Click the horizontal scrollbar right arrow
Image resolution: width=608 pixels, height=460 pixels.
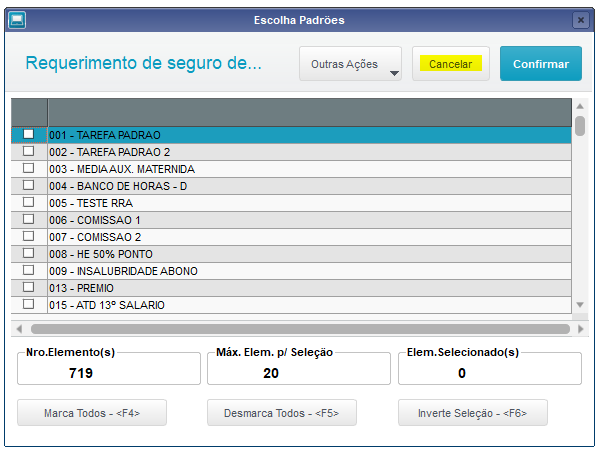click(x=580, y=329)
